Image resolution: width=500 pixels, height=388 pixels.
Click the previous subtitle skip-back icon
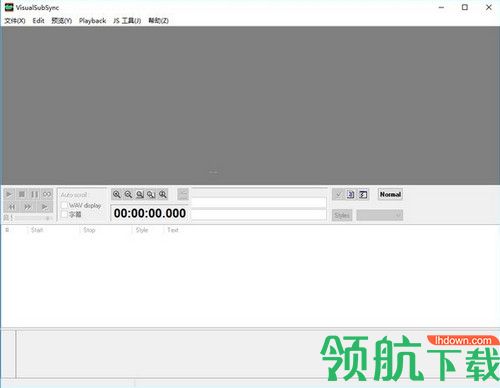pos(11,207)
